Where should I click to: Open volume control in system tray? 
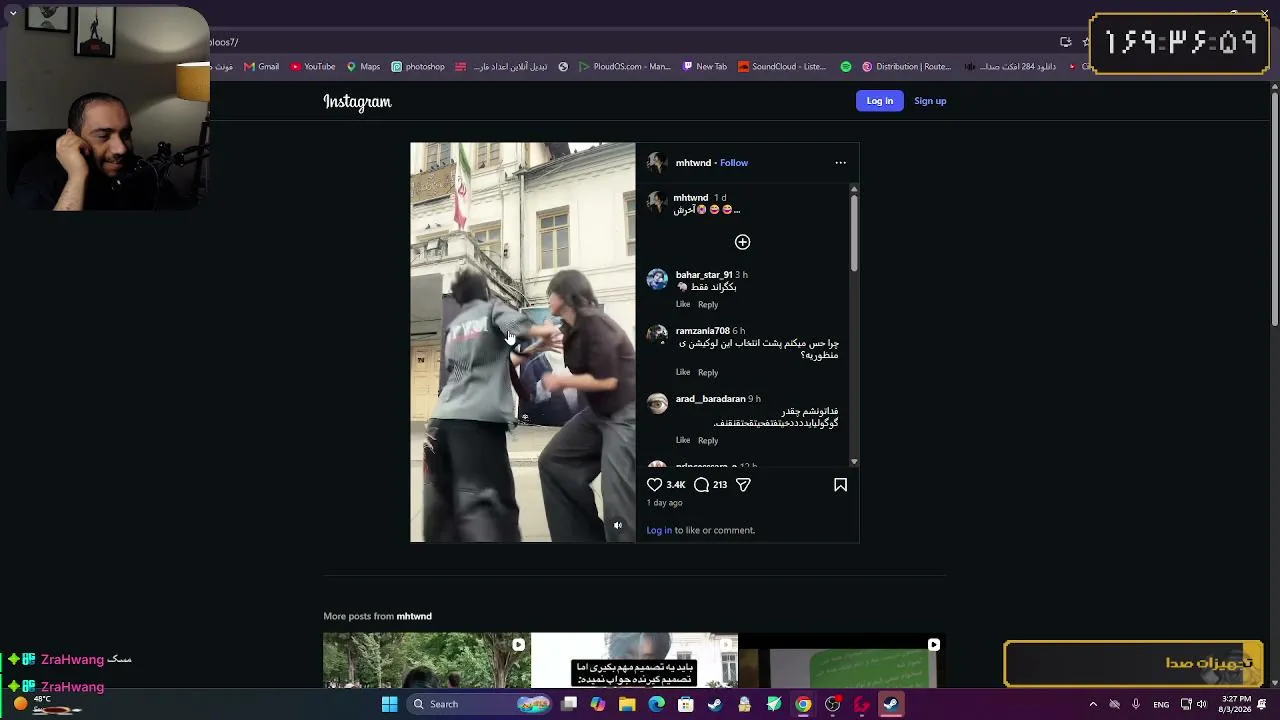[x=1201, y=704]
